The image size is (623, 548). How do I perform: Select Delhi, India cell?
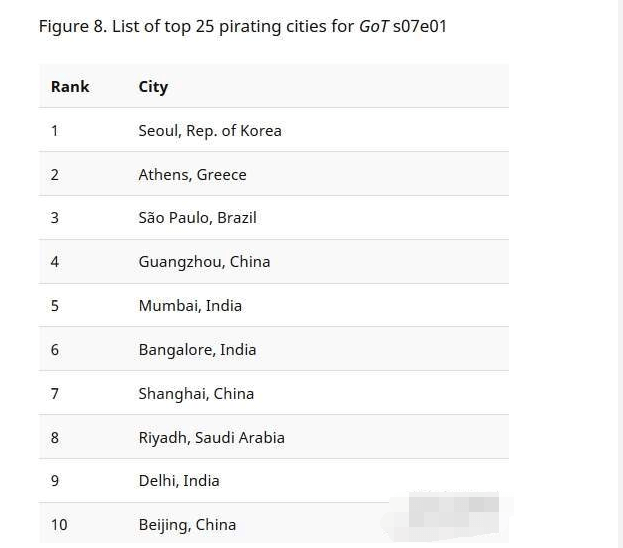(x=179, y=481)
